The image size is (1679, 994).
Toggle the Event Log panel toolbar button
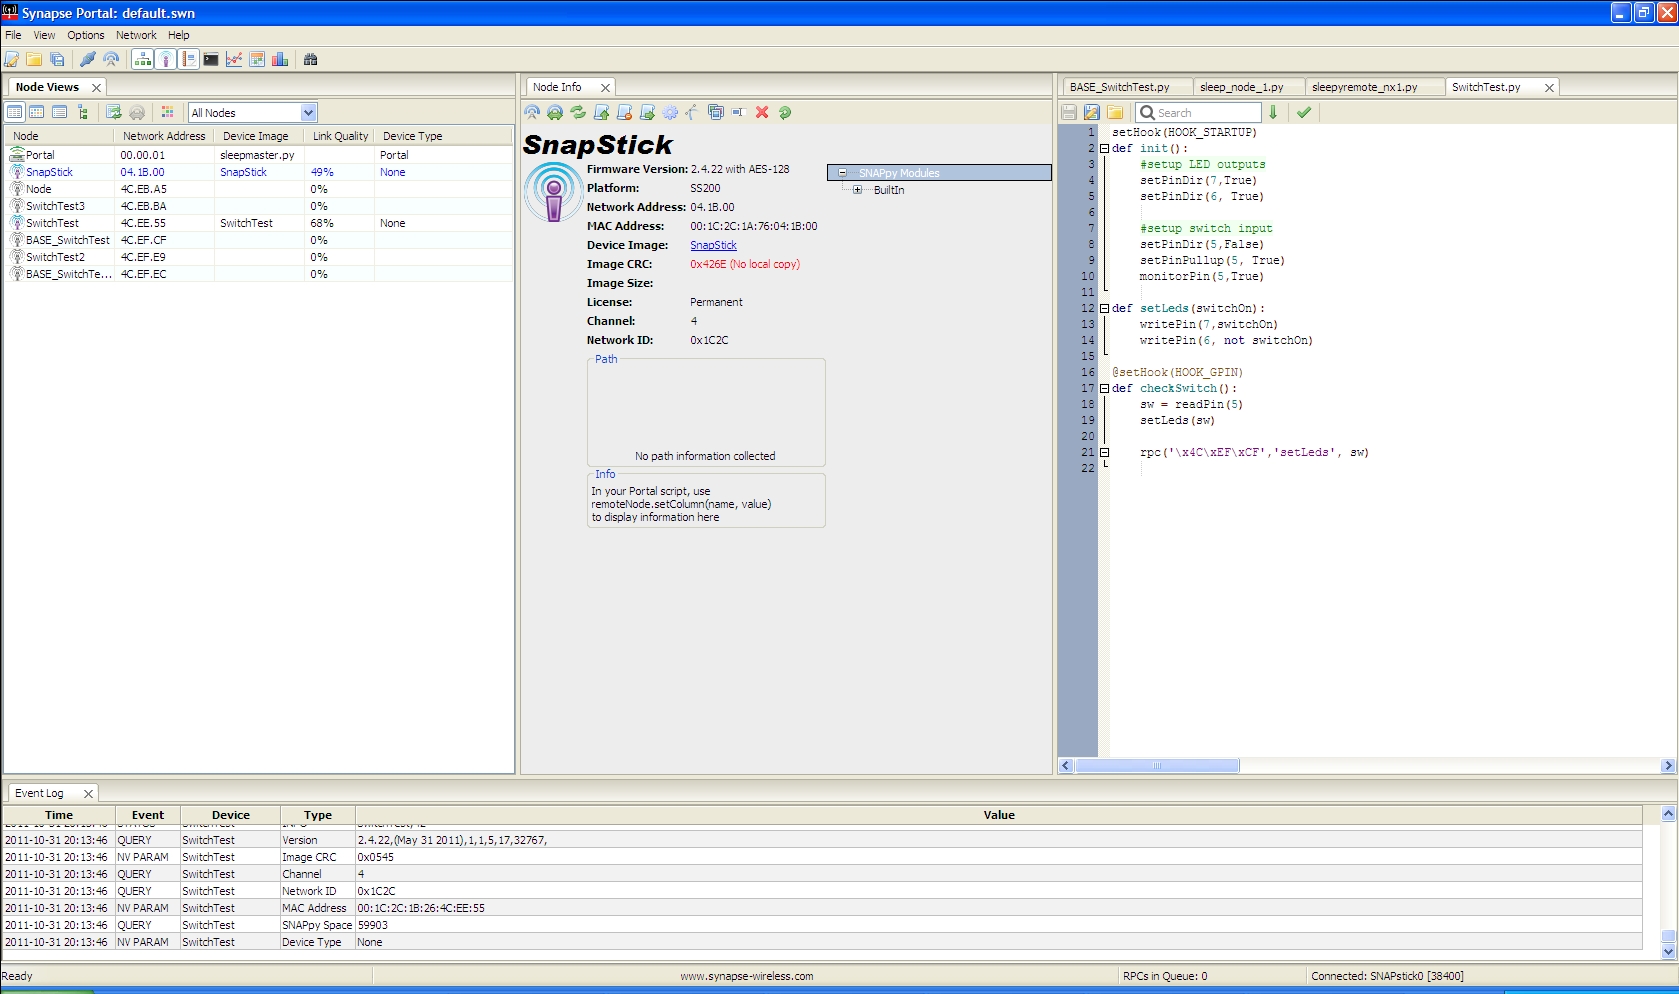point(189,60)
